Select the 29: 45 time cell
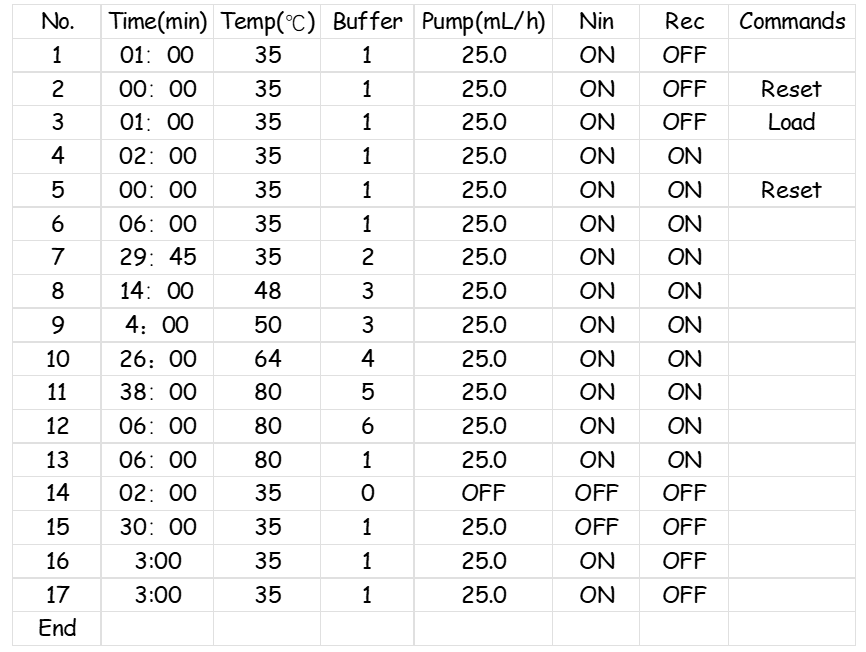Viewport: 866px width, 652px height. [x=157, y=258]
